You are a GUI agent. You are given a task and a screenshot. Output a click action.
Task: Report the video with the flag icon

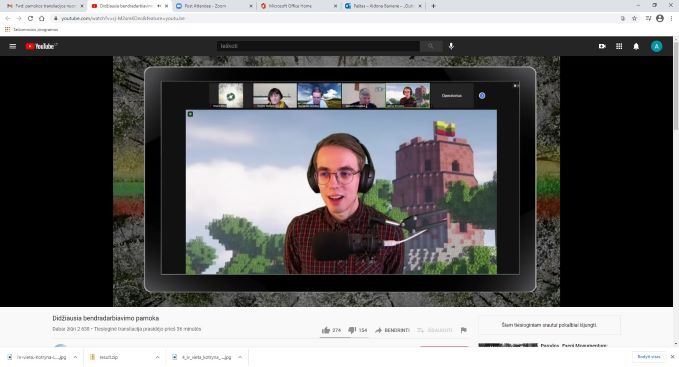(464, 330)
